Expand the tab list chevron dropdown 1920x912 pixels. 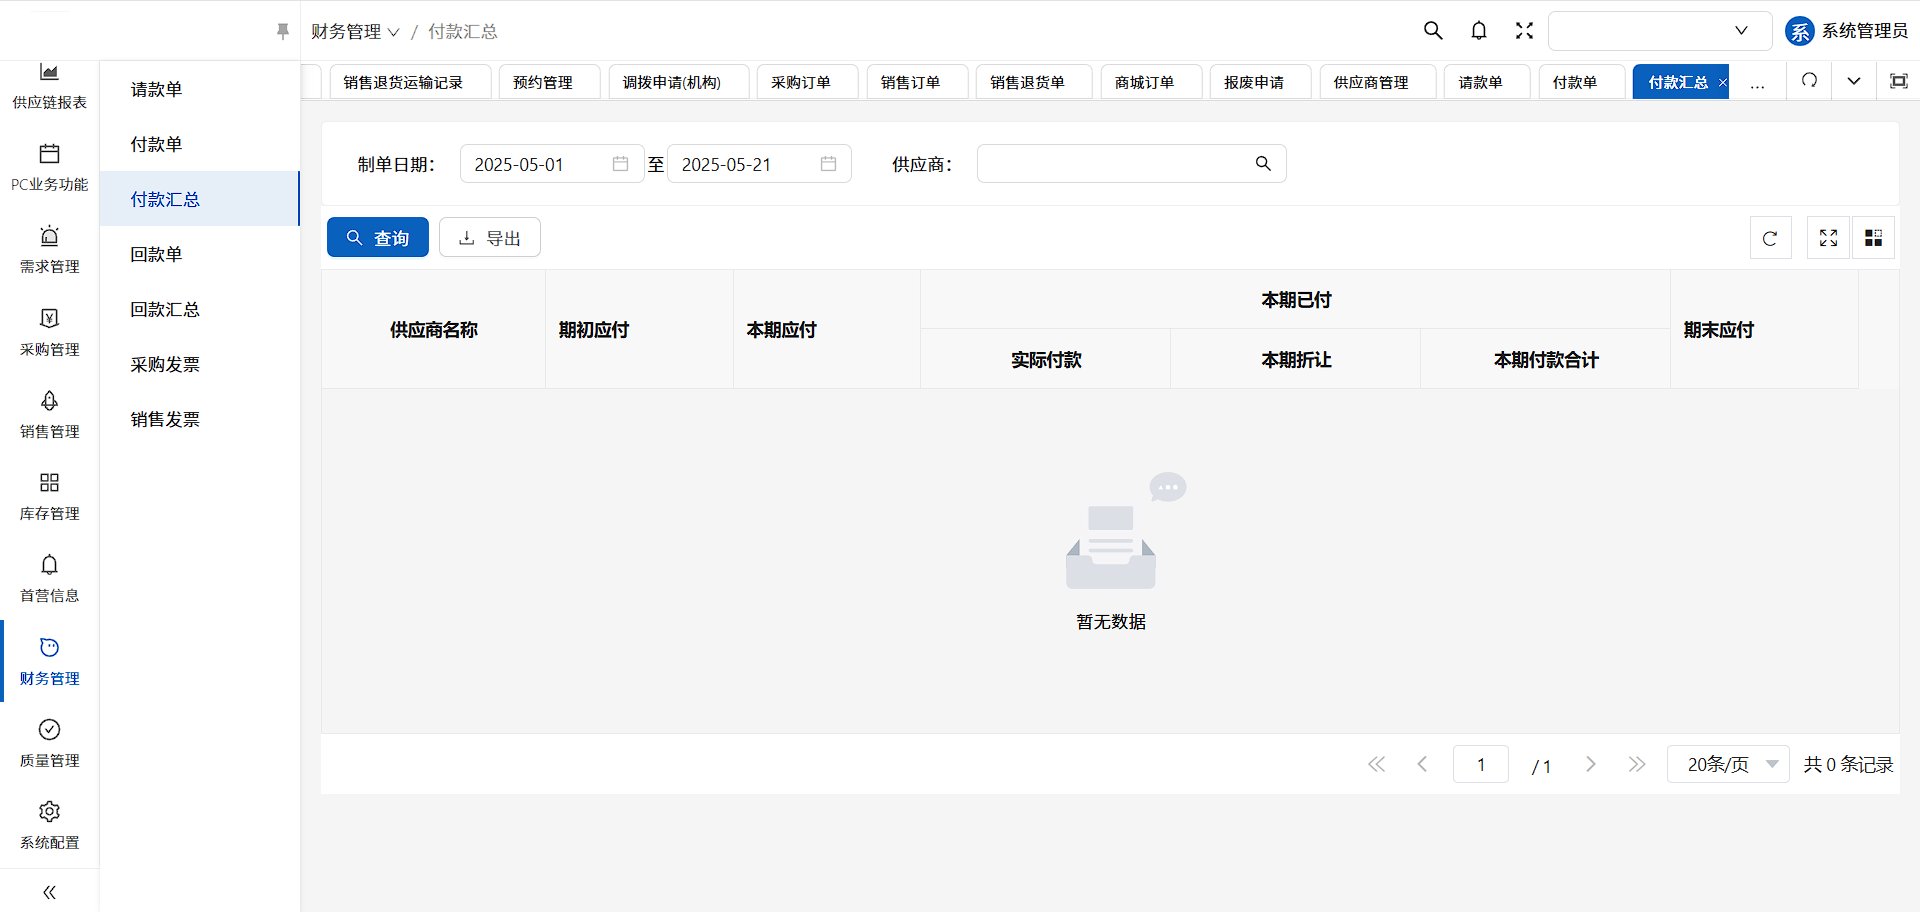(1853, 81)
